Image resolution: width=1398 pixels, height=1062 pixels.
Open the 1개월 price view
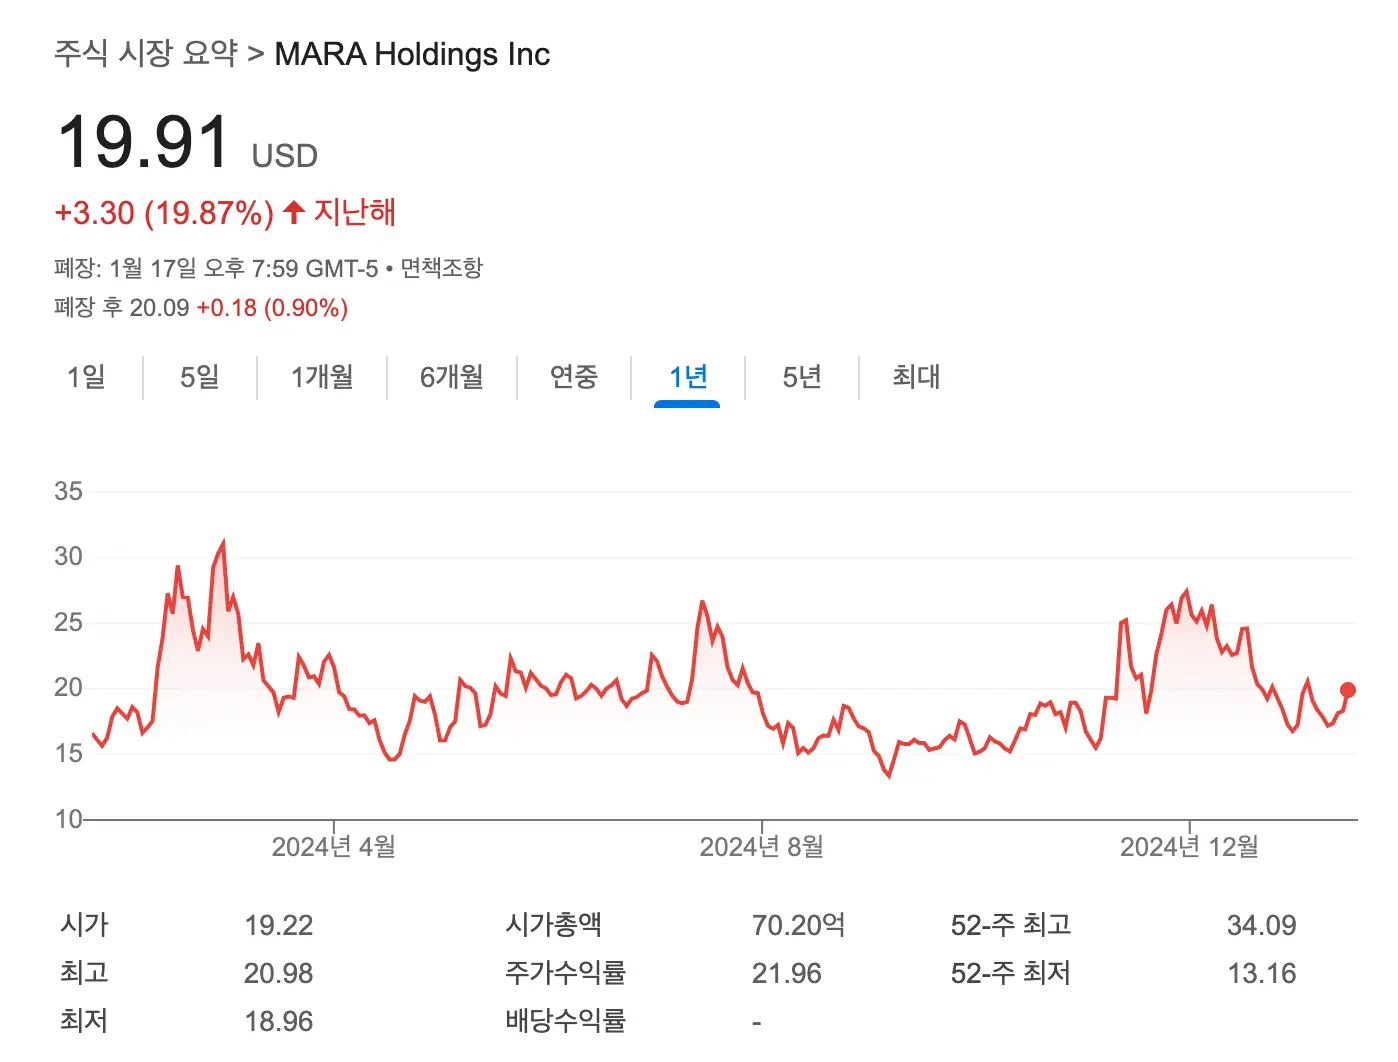[x=322, y=377]
